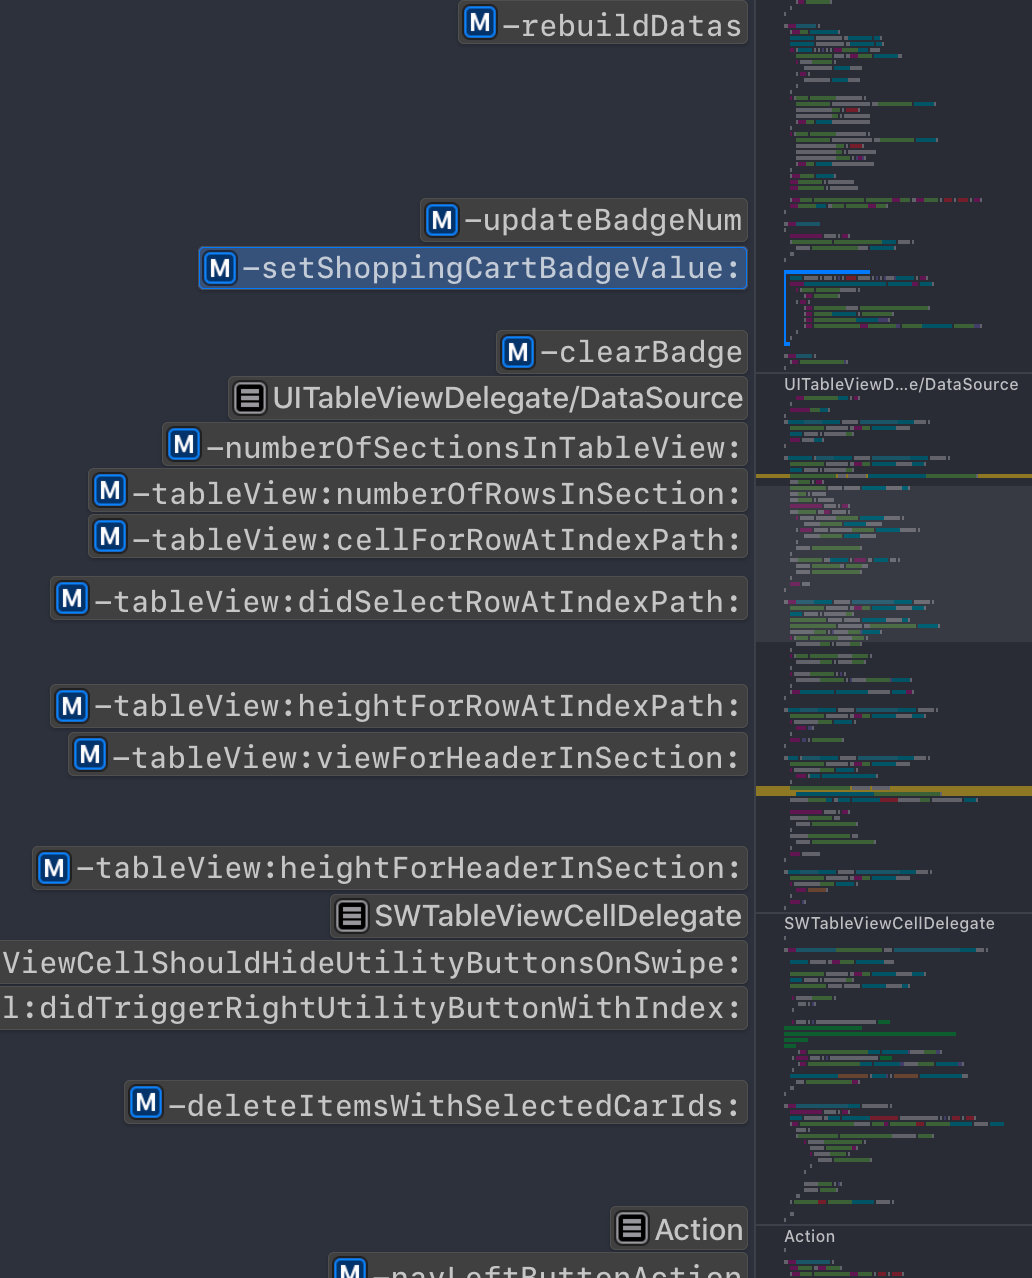Image resolution: width=1032 pixels, height=1278 pixels.
Task: Jump to -tableView:cellForRowAtIndexPath: method
Action: click(x=418, y=538)
